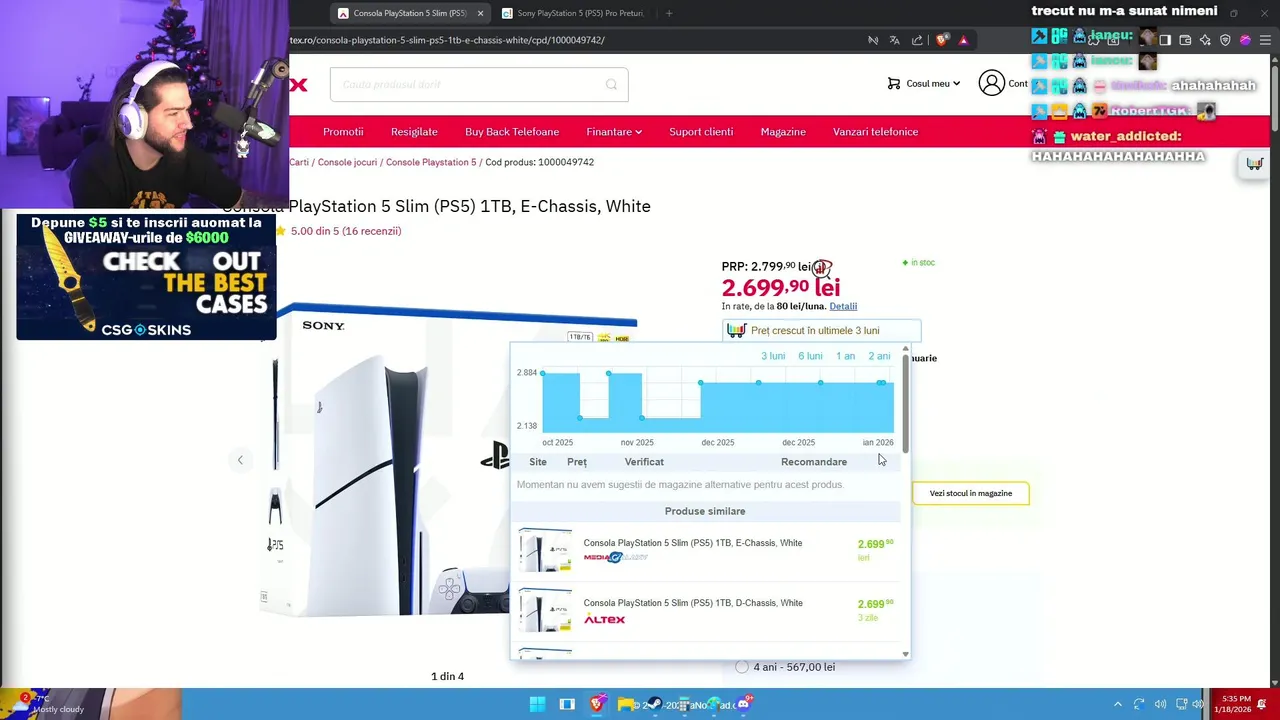
Task: Click the price tracker extension cart icon at page edge
Action: point(1254,164)
